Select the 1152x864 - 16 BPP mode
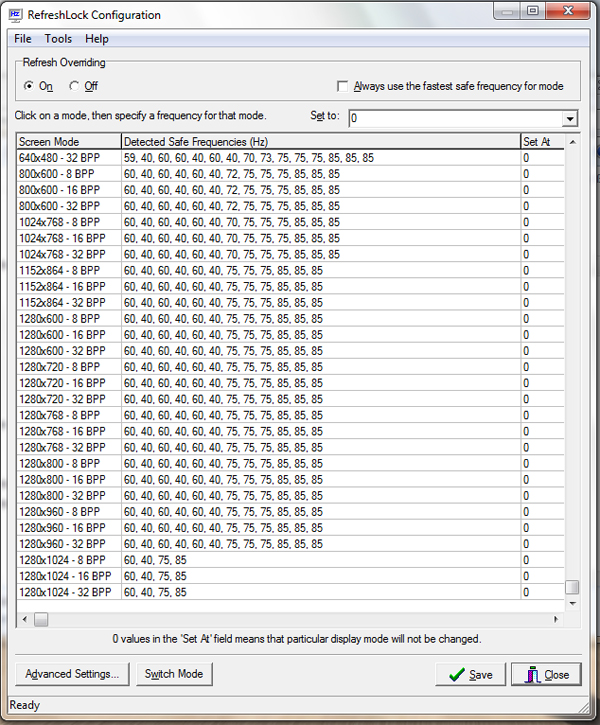600x725 pixels. pos(290,287)
